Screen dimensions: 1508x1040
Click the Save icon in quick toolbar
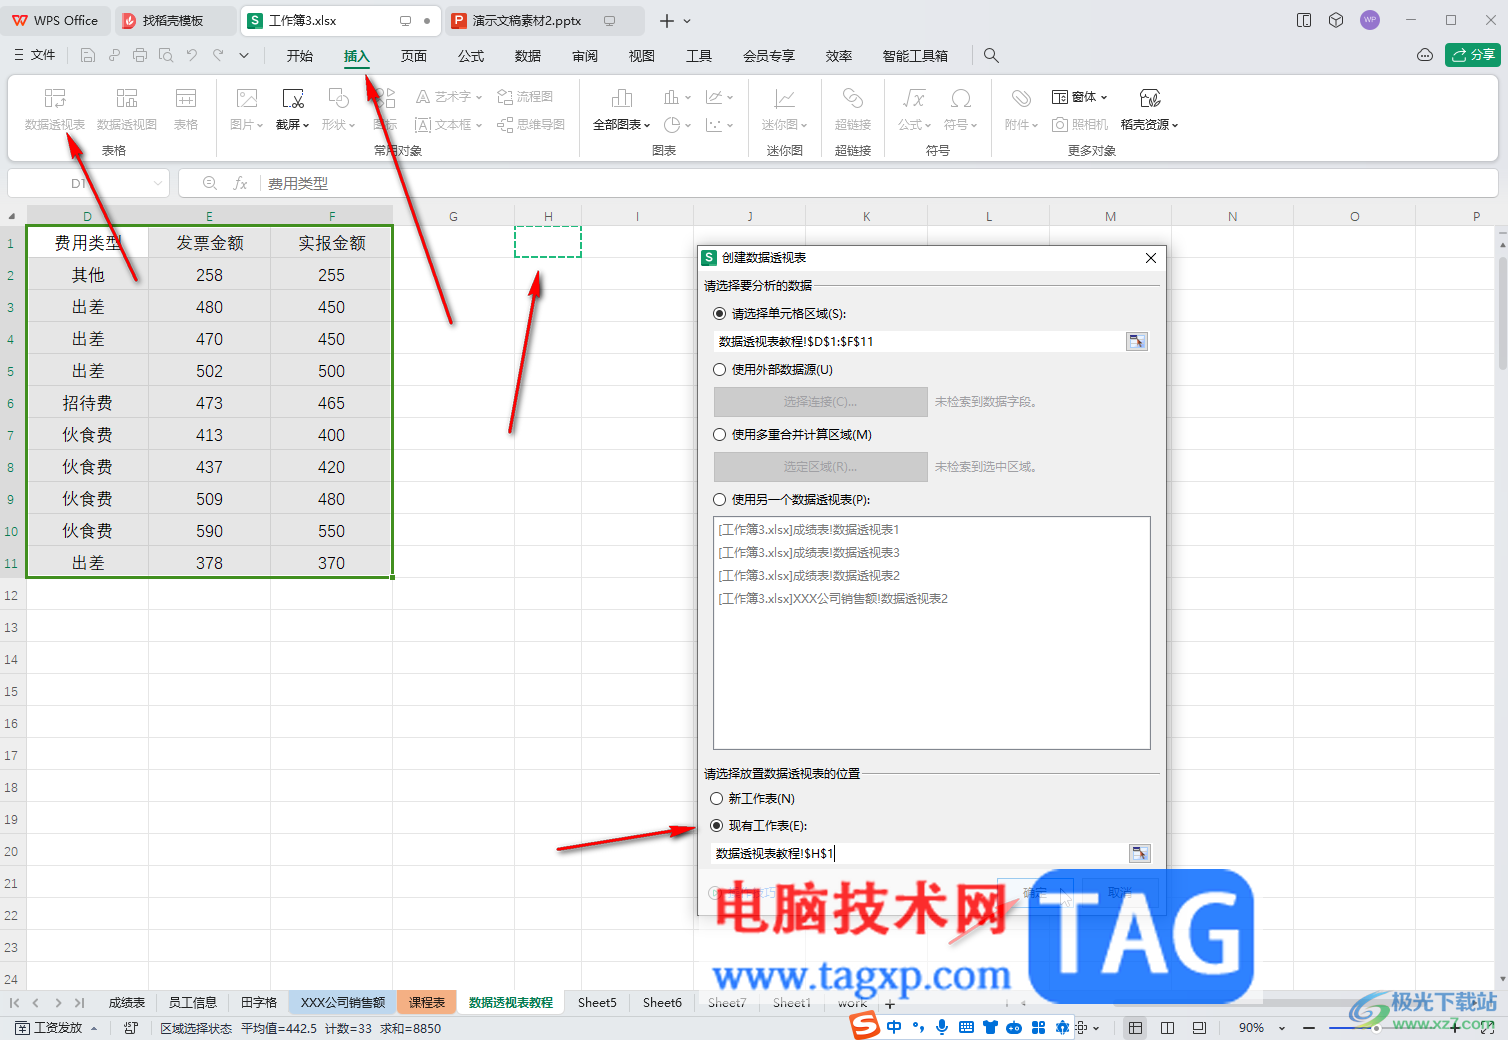88,56
